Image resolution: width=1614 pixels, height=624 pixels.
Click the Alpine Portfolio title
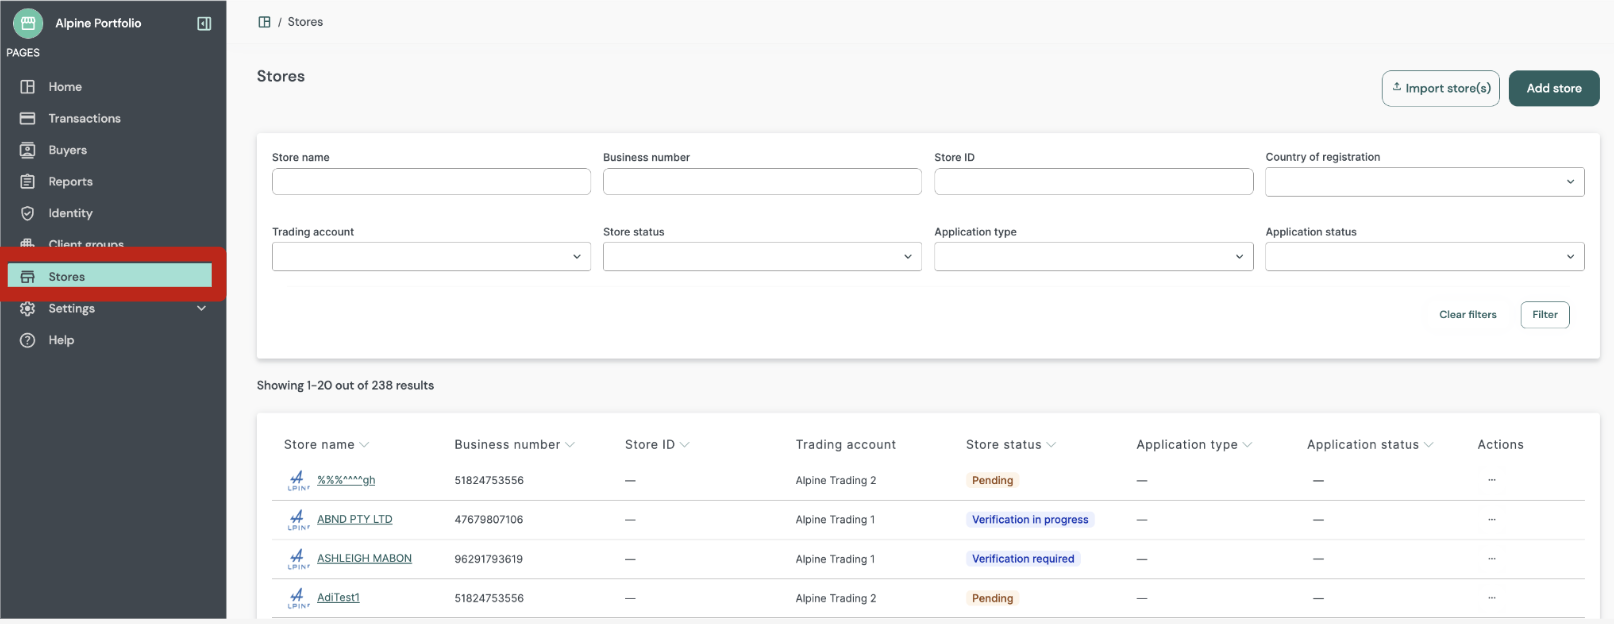(98, 23)
